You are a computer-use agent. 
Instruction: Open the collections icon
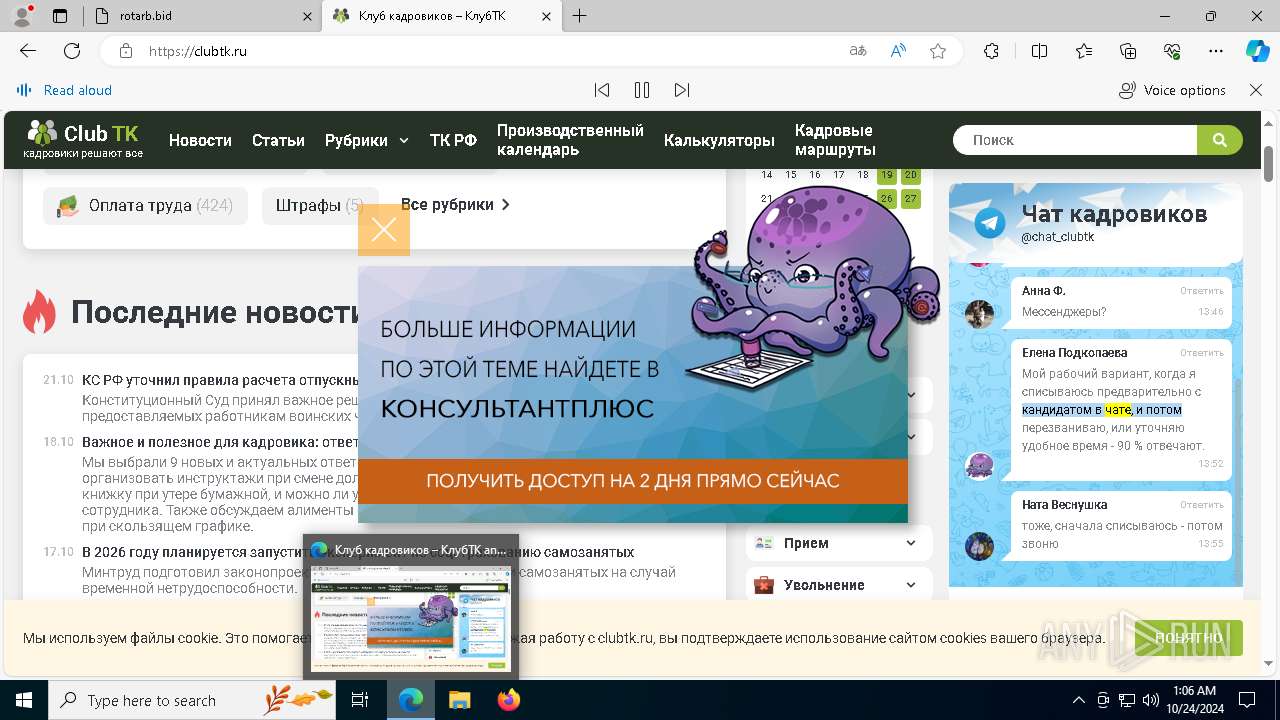click(1128, 51)
